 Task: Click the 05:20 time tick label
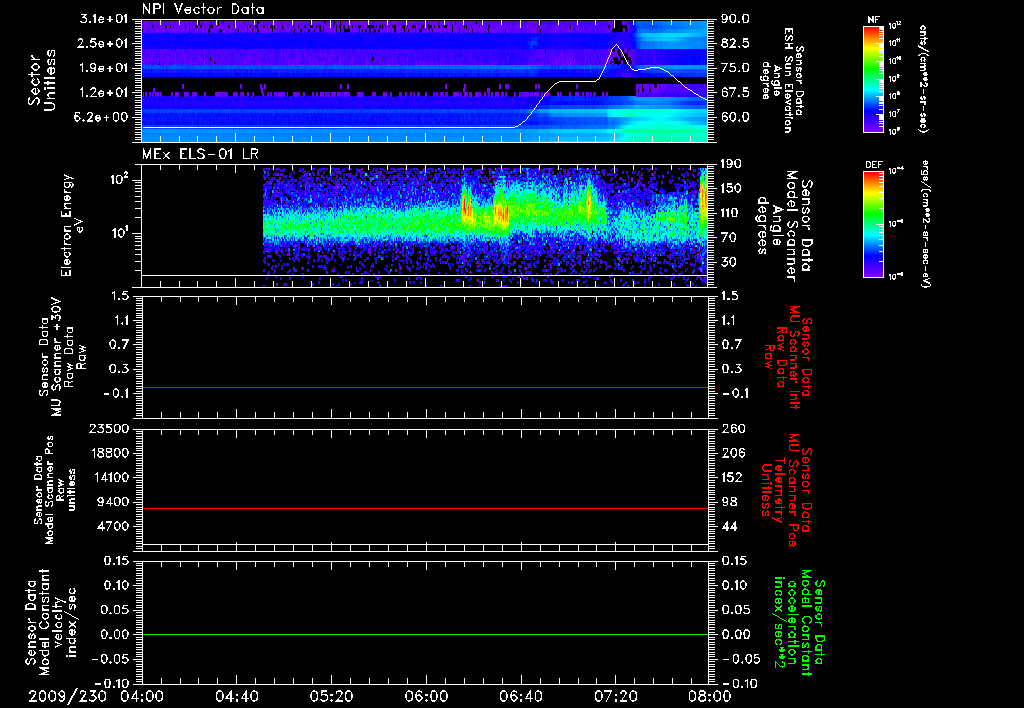coord(331,696)
